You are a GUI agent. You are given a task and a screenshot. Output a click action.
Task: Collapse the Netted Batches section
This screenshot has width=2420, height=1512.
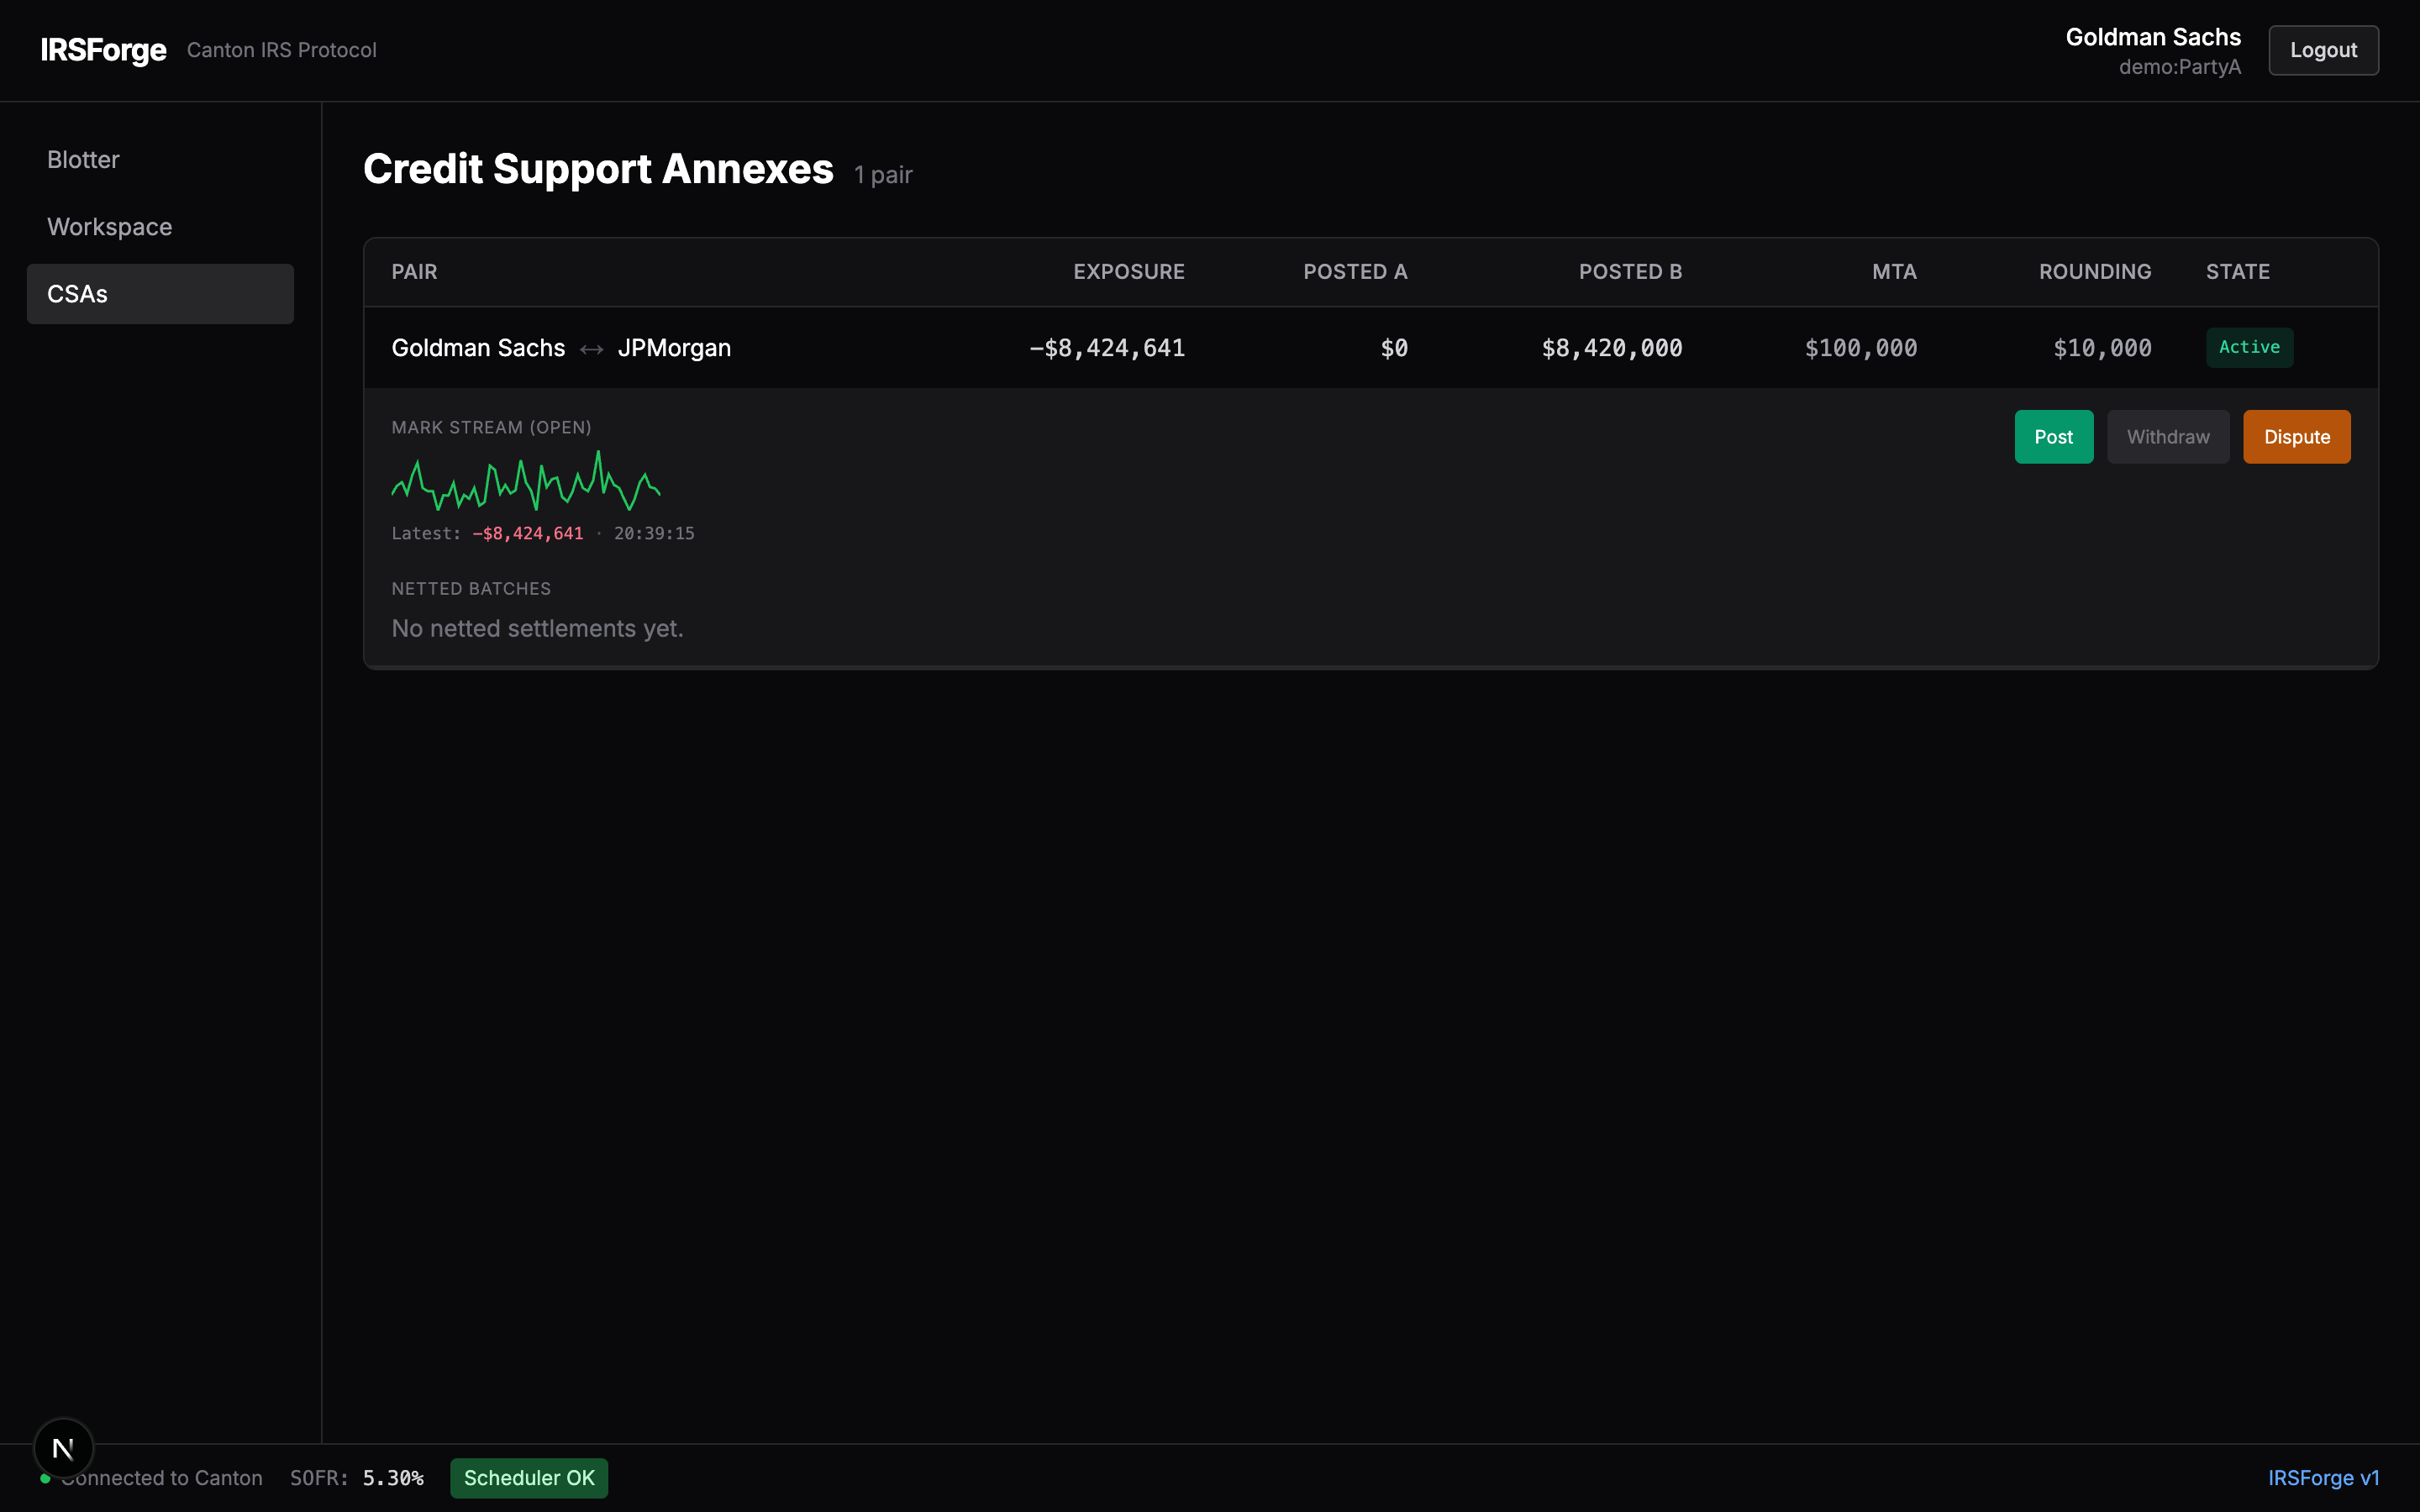pyautogui.click(x=471, y=588)
